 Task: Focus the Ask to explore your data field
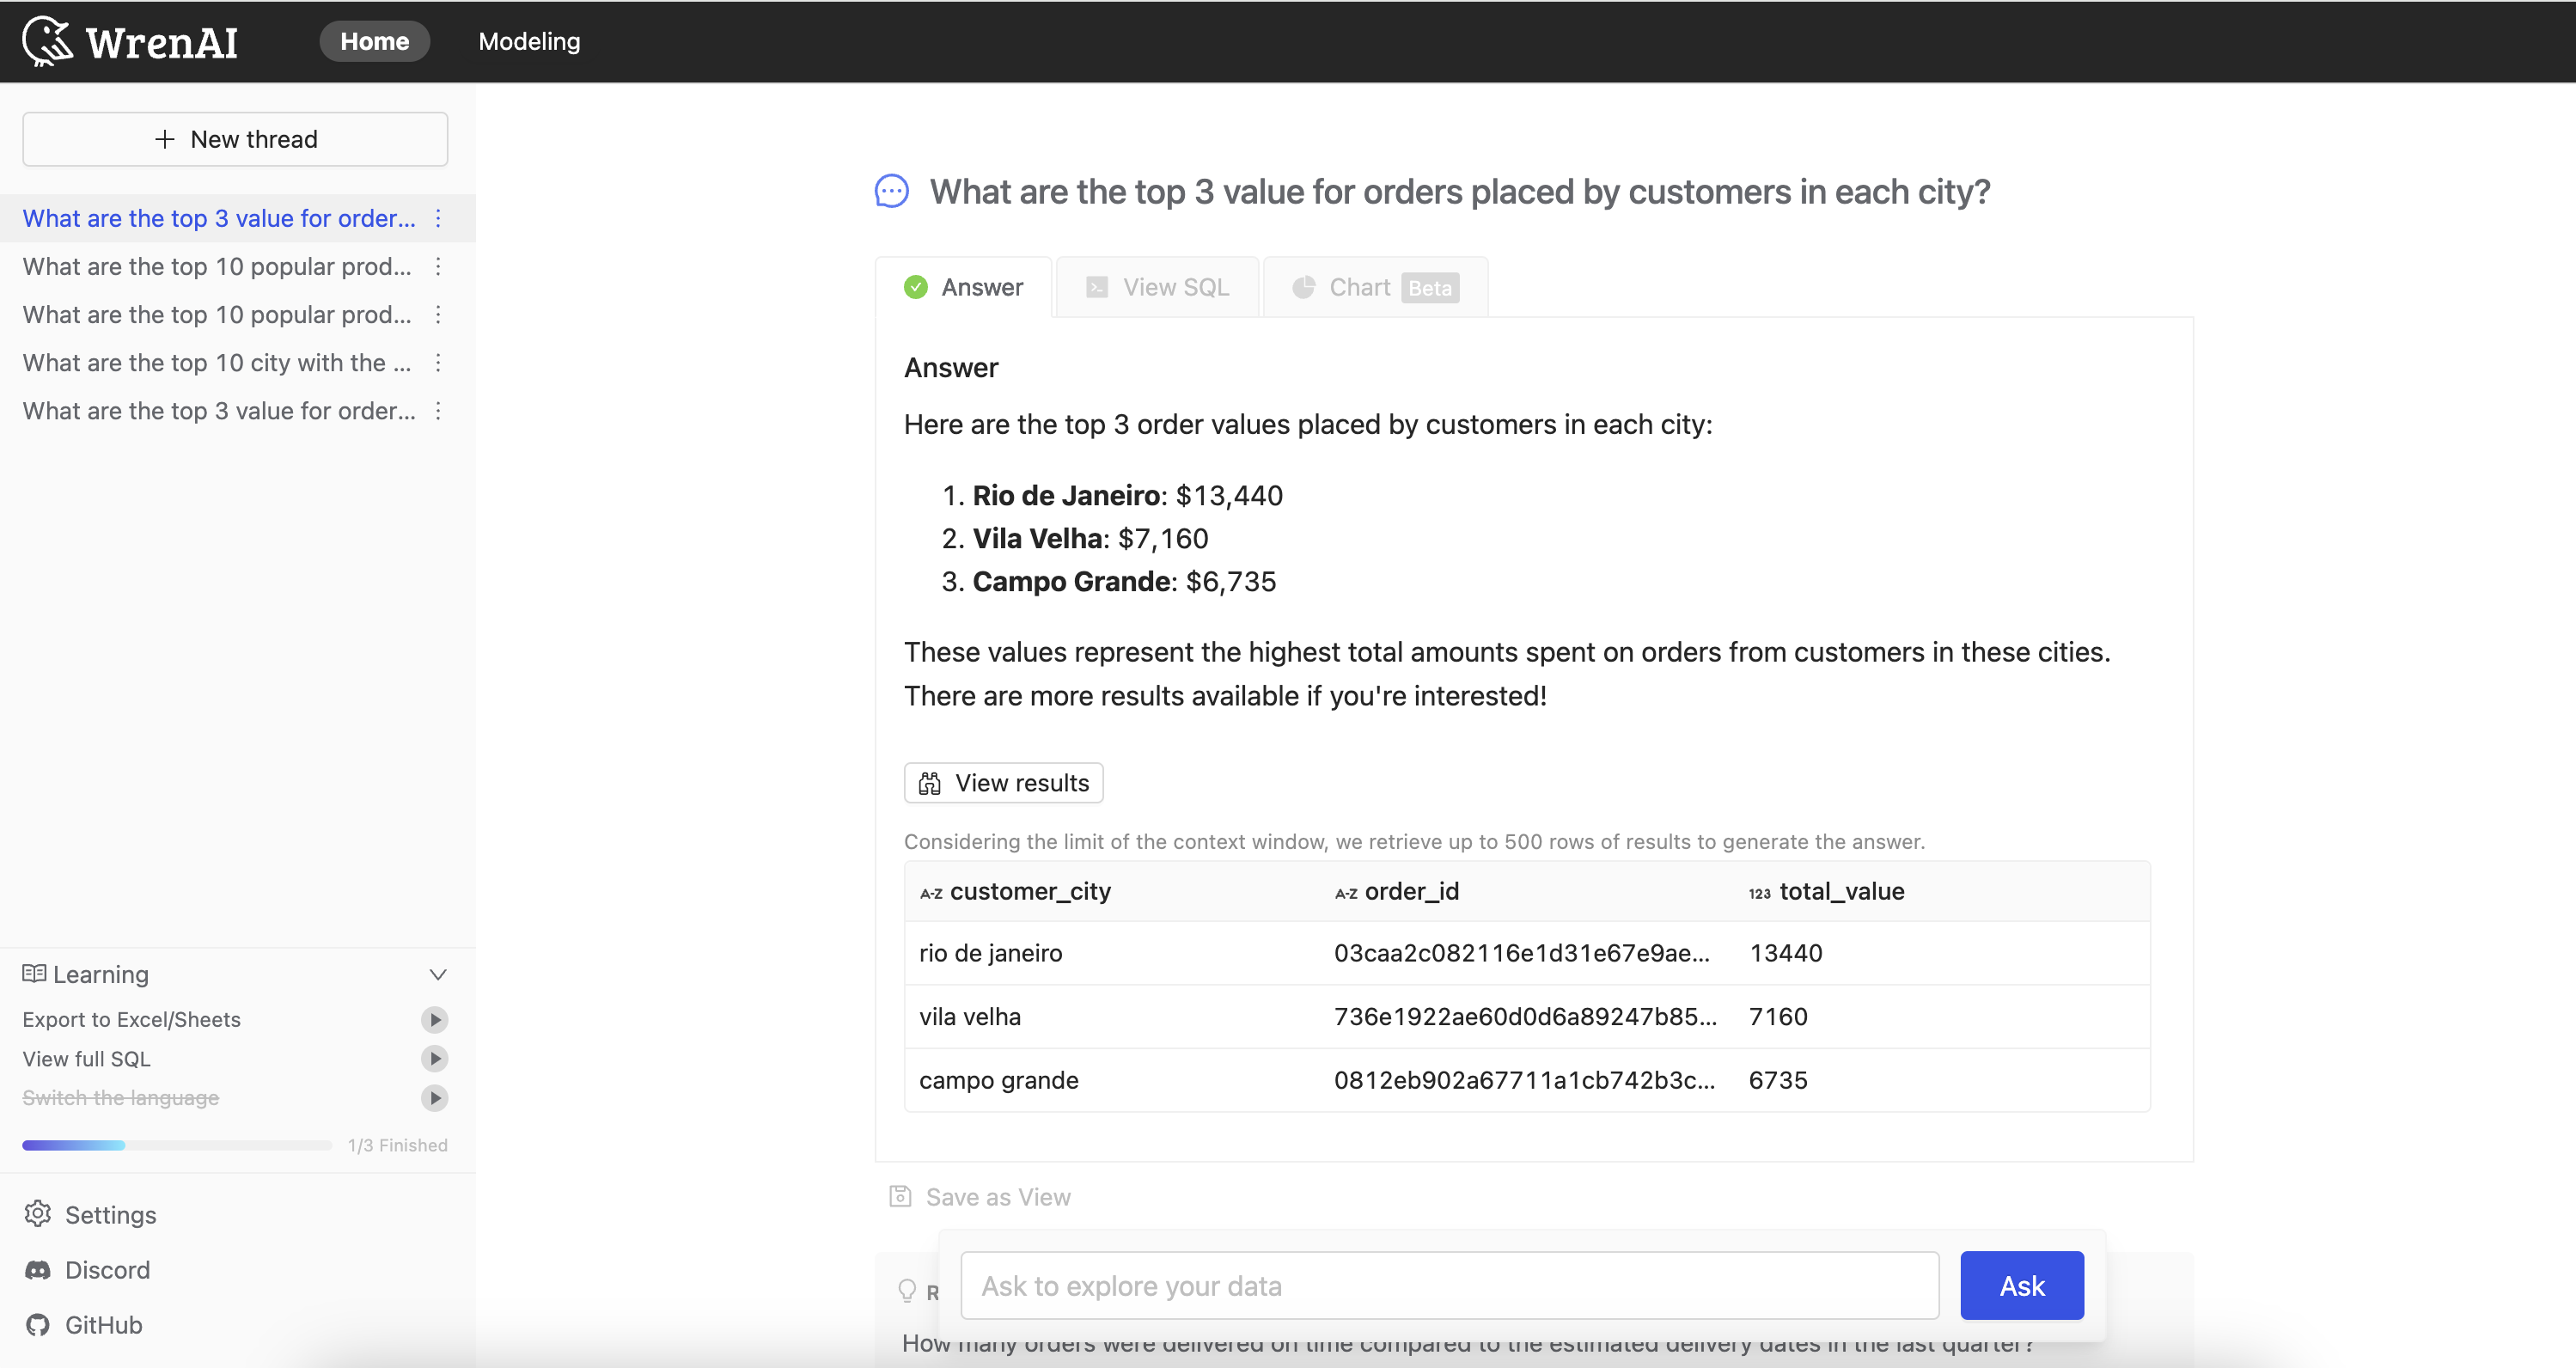1449,1286
